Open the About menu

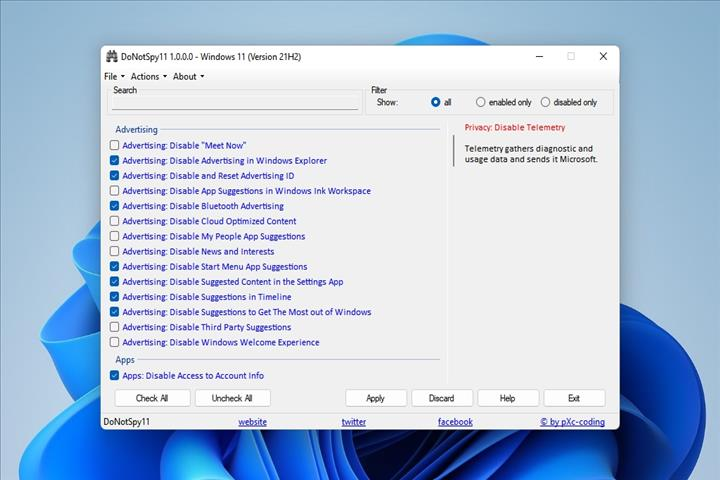[x=188, y=76]
